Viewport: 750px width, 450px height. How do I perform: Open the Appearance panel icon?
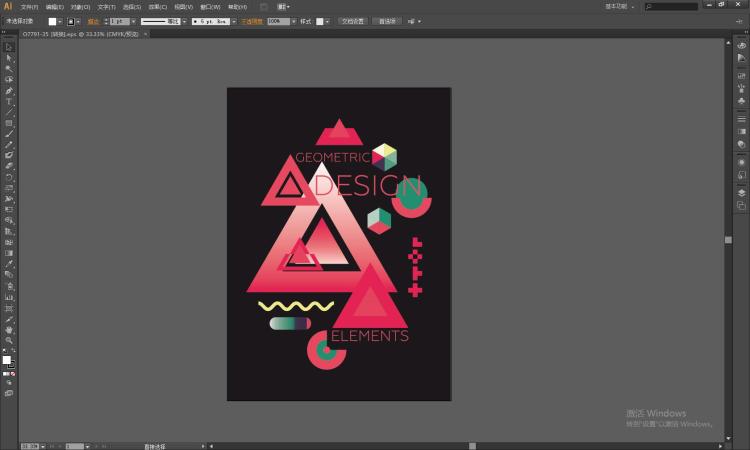tap(741, 163)
